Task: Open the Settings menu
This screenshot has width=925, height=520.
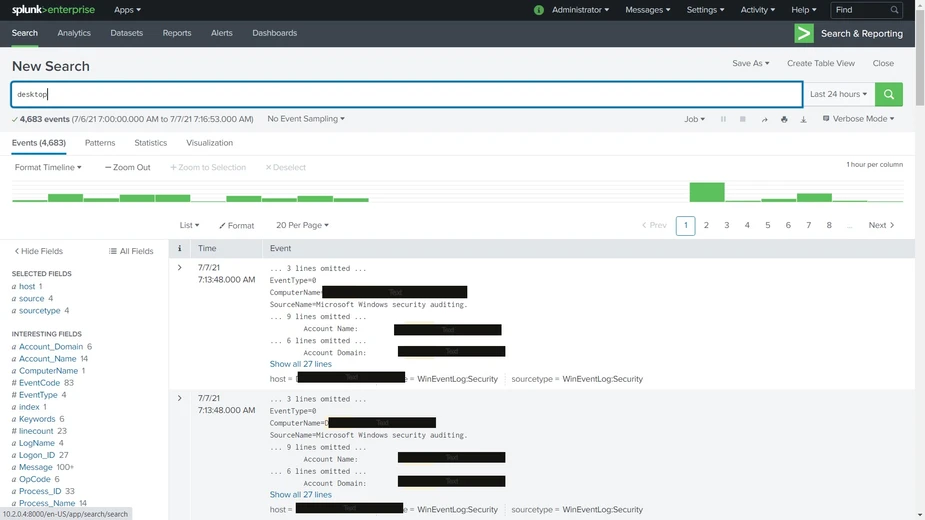Action: click(705, 10)
